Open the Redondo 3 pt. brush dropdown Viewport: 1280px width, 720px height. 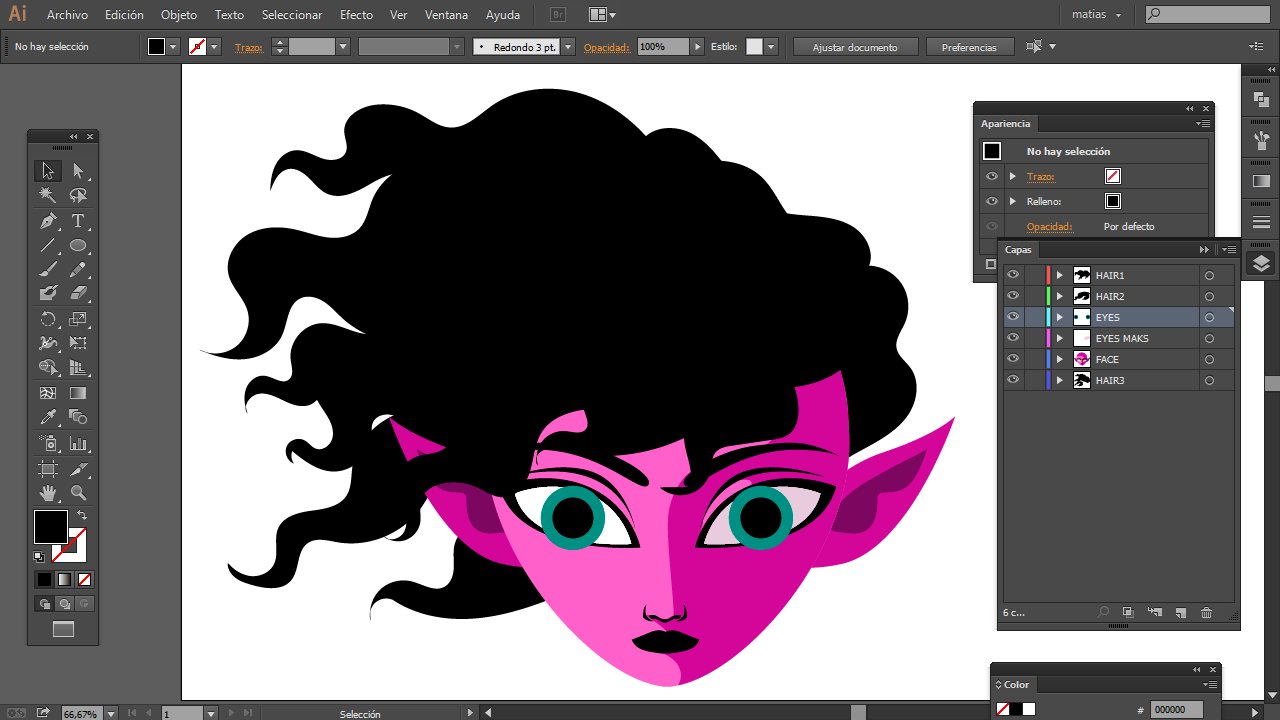(x=568, y=47)
